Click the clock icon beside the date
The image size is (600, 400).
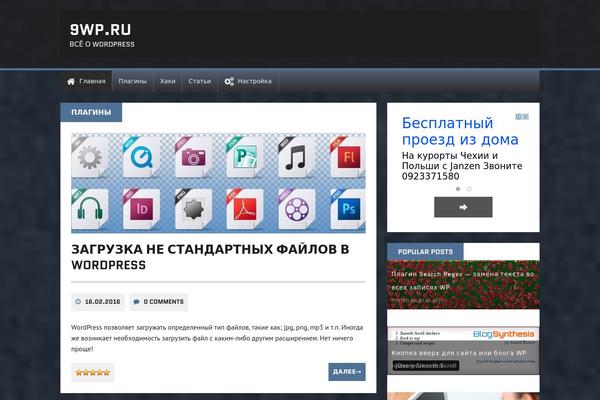click(78, 302)
